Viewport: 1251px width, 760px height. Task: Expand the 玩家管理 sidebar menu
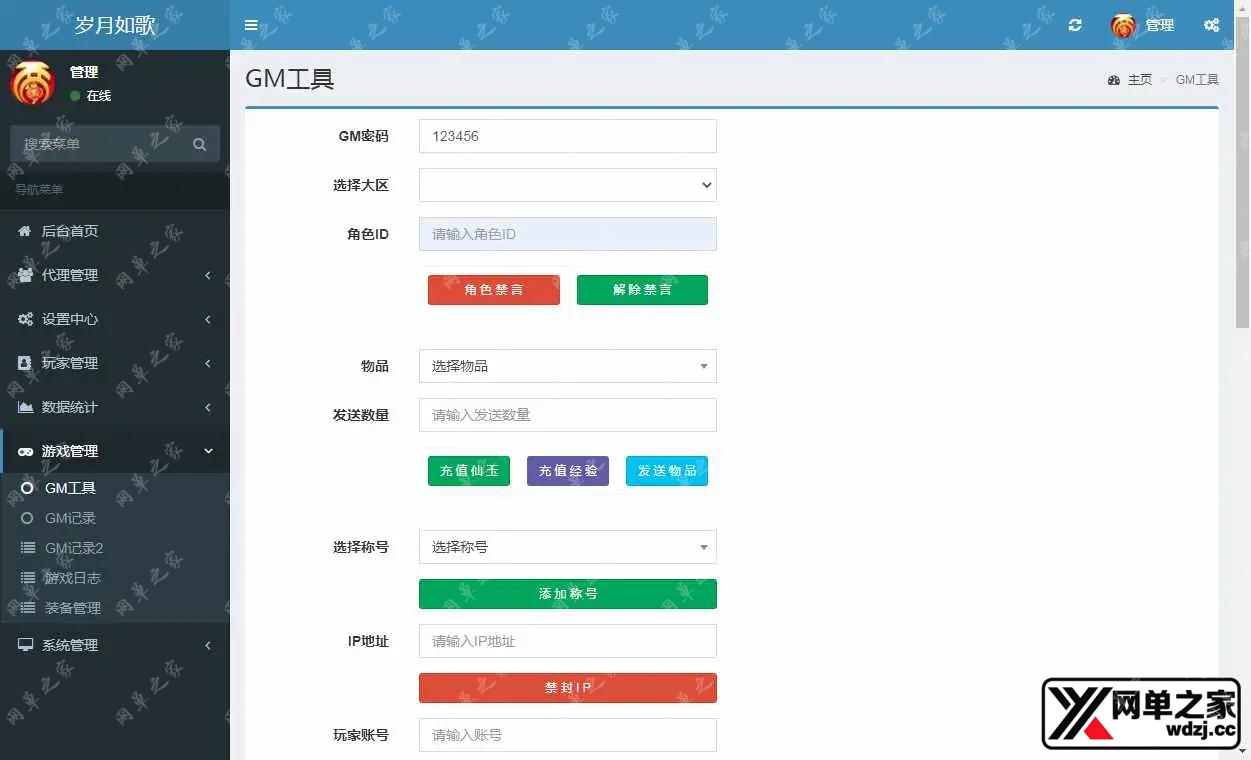114,363
